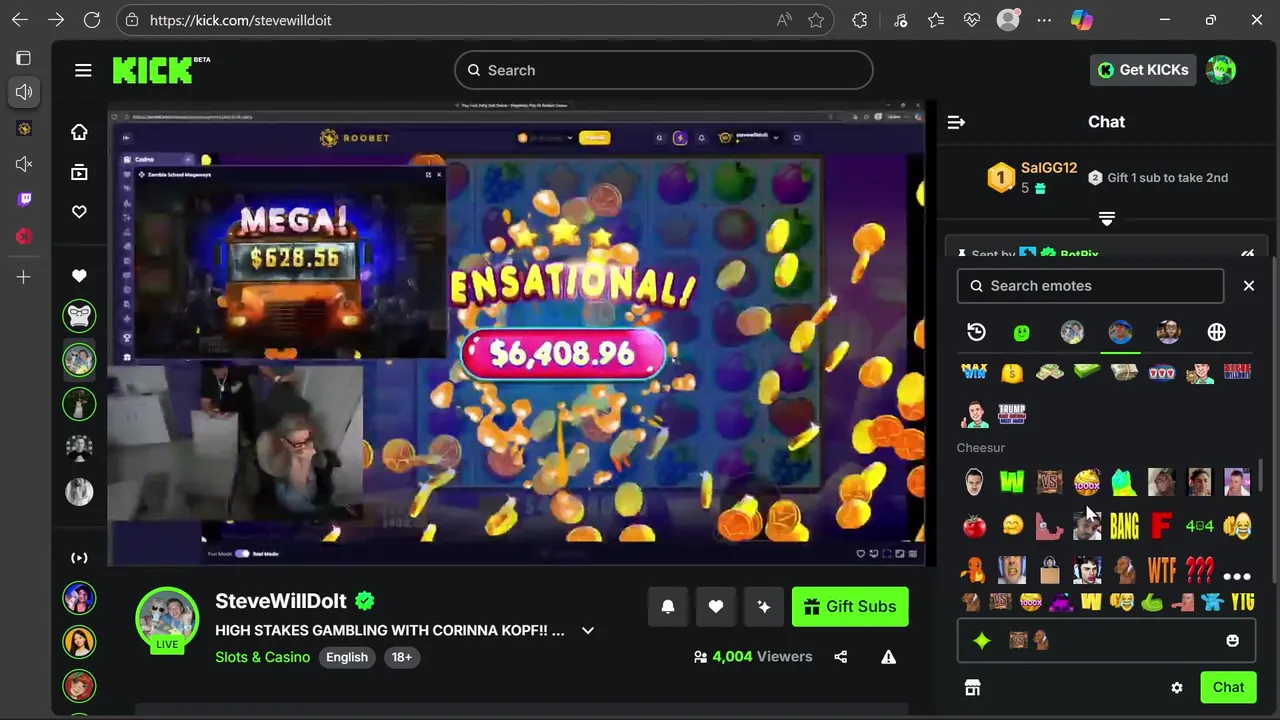The image size is (1280, 720).
Task: Open chat settings gear
Action: (1177, 687)
